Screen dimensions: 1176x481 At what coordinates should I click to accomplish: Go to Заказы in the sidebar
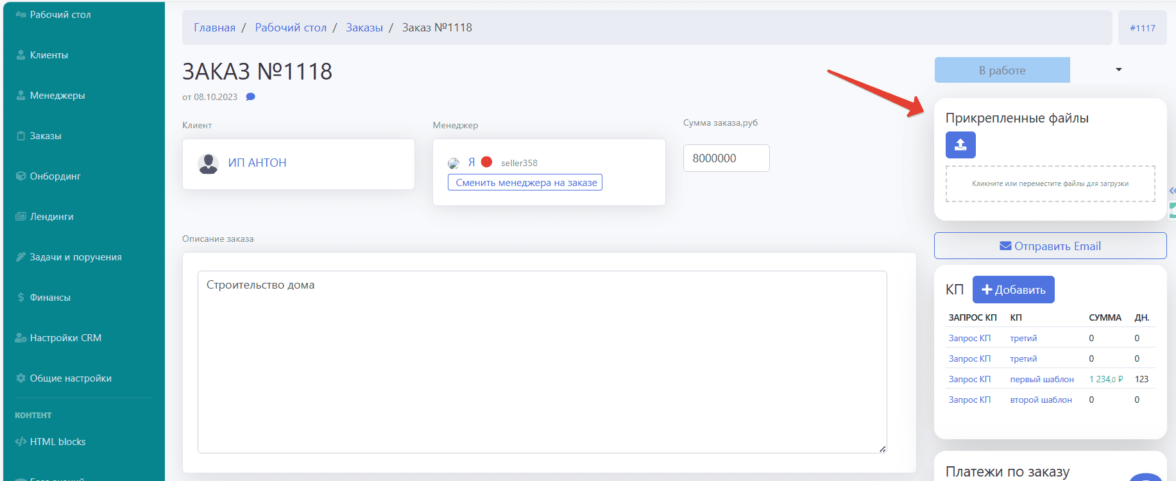(46, 136)
